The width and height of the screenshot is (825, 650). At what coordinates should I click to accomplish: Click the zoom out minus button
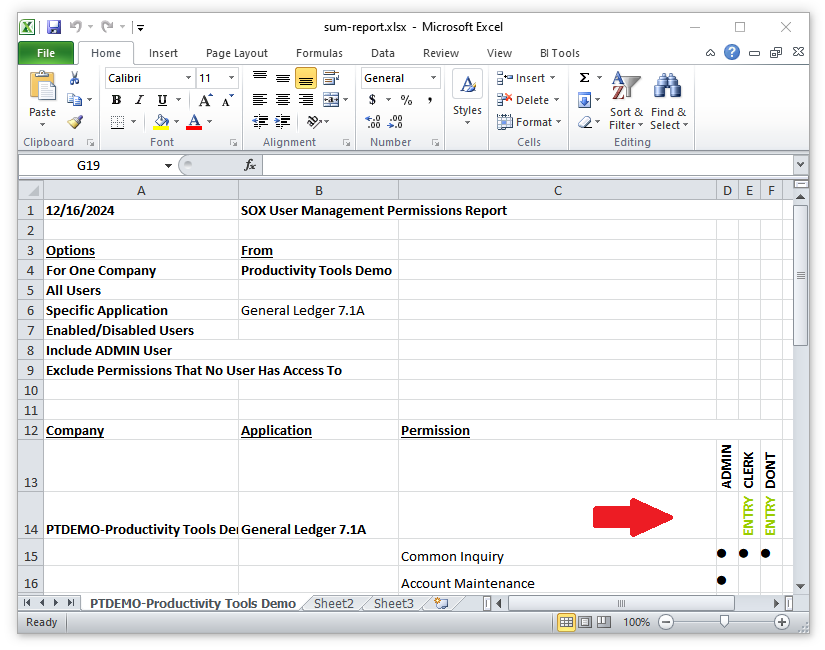coord(666,622)
